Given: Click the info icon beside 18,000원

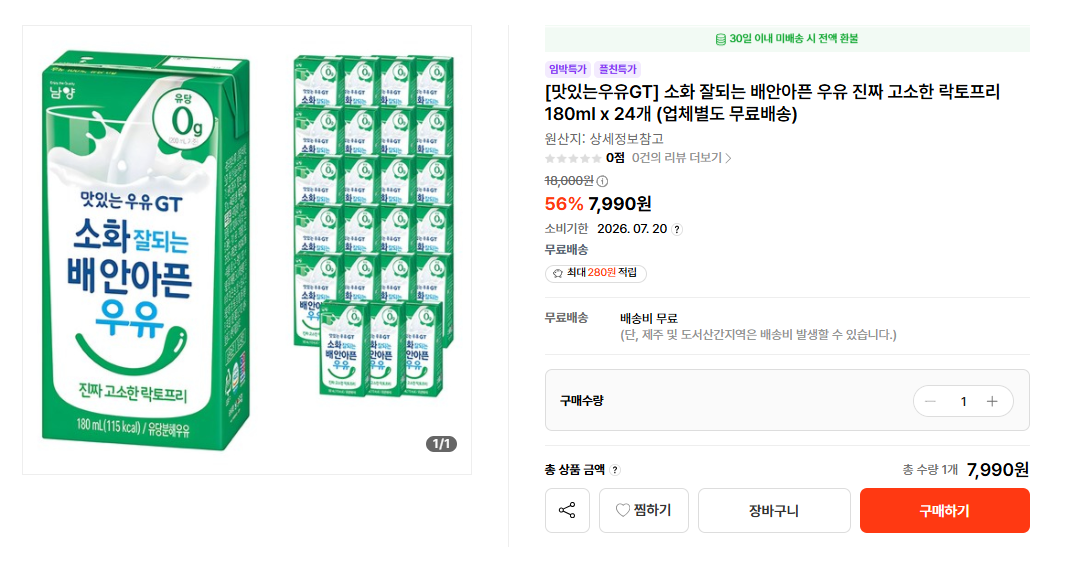Looking at the screenshot, I should (x=602, y=181).
